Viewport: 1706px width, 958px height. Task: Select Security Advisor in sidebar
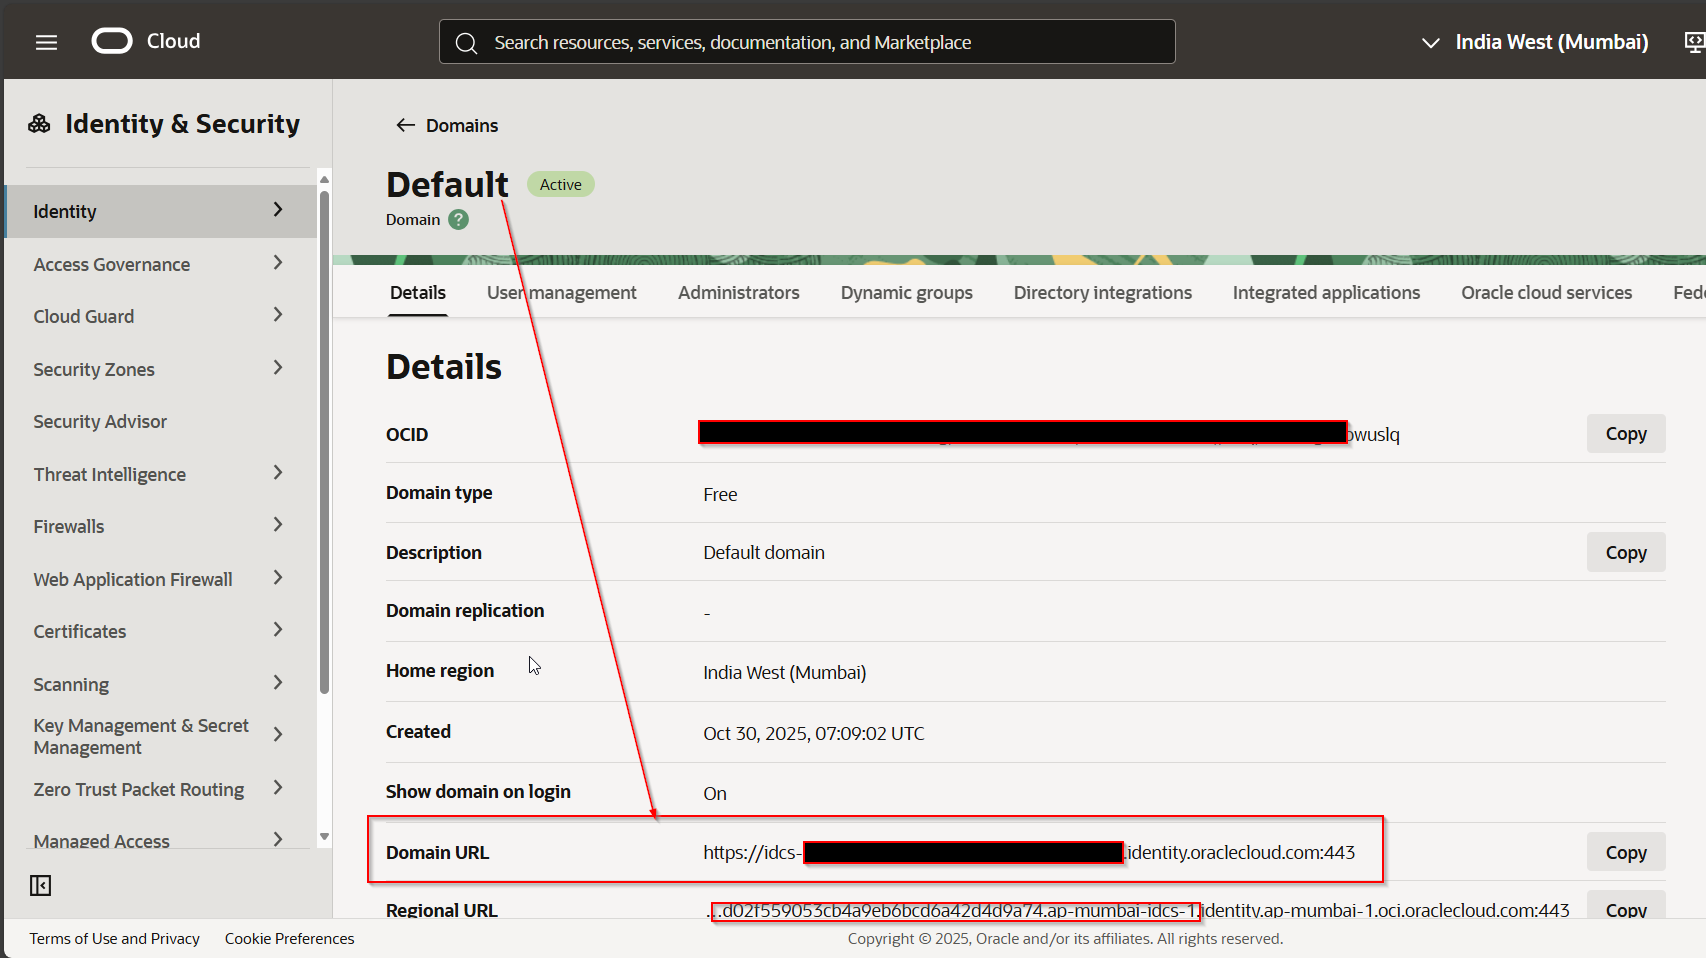point(100,422)
